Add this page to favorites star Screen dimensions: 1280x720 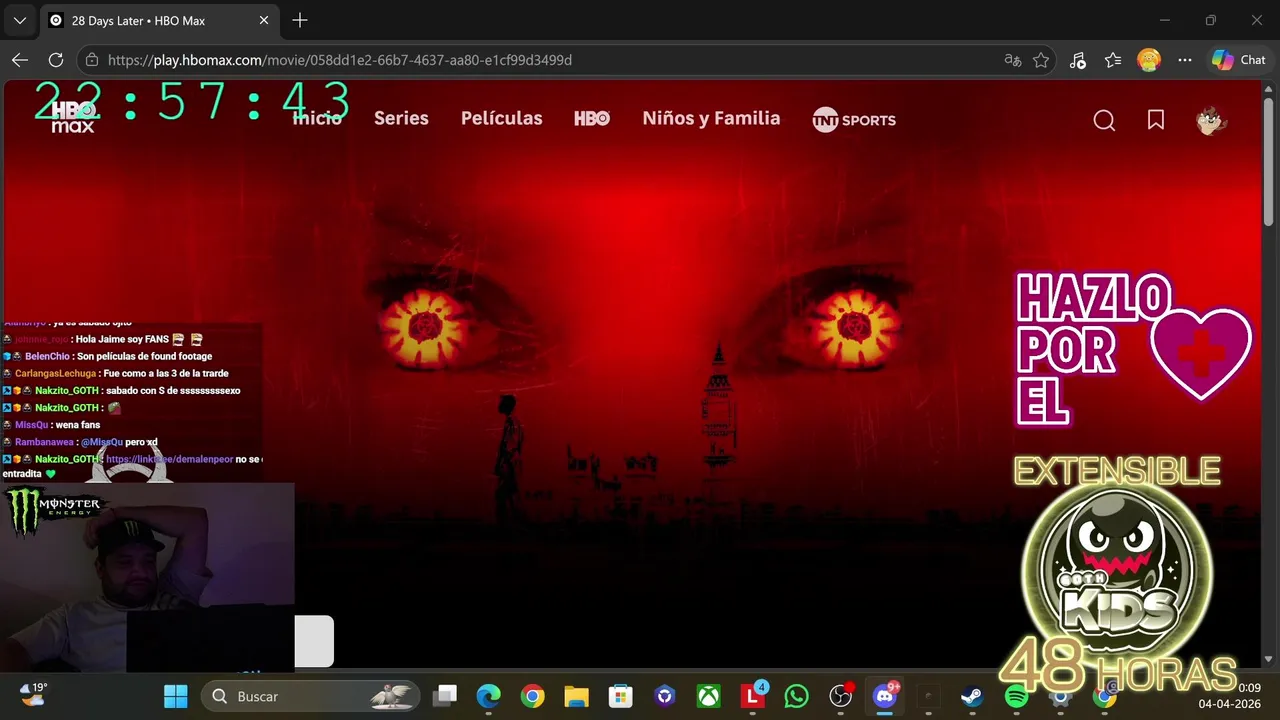point(1041,60)
